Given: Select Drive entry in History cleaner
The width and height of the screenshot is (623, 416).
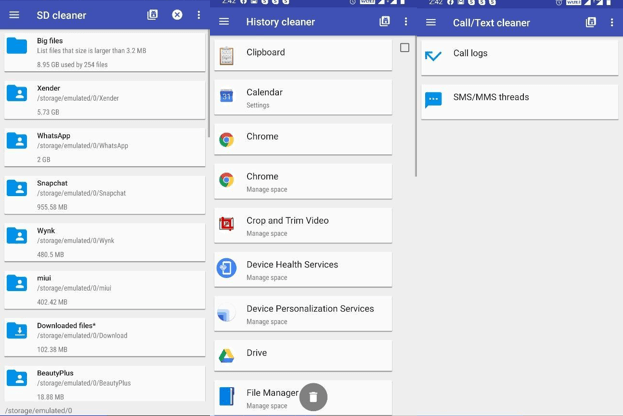Looking at the screenshot, I should pyautogui.click(x=303, y=355).
